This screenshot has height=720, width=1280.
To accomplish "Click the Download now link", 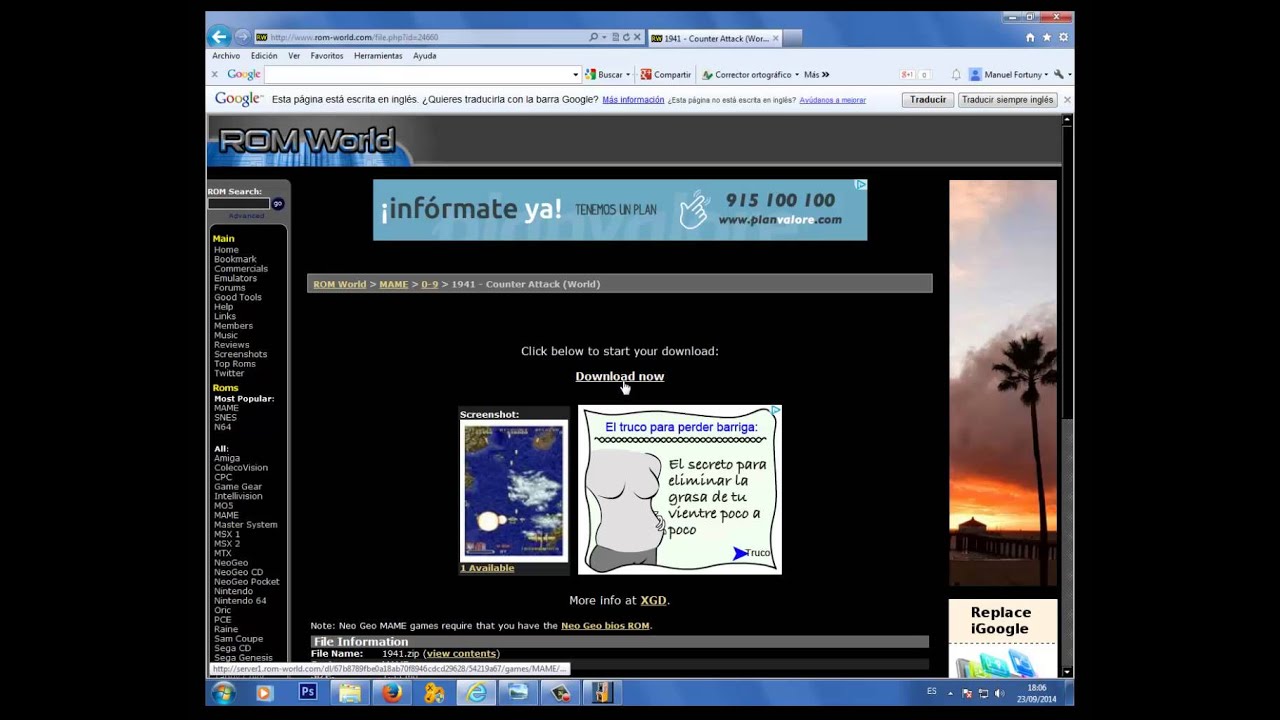I will [619, 376].
